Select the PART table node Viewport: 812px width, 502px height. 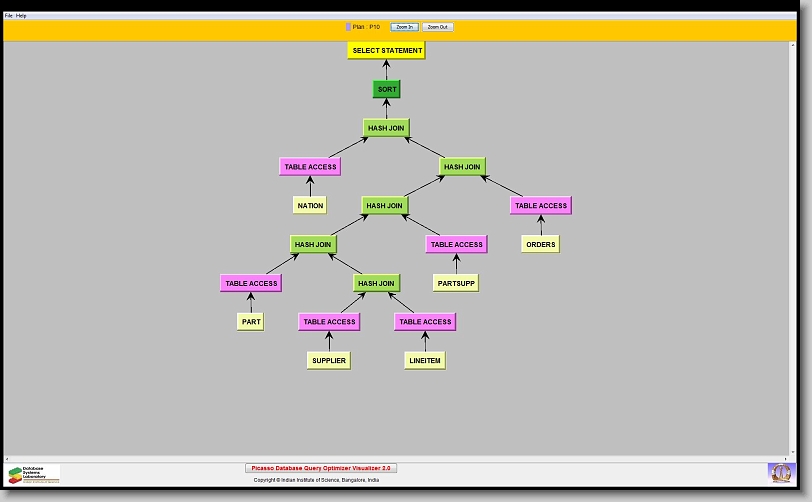point(251,322)
